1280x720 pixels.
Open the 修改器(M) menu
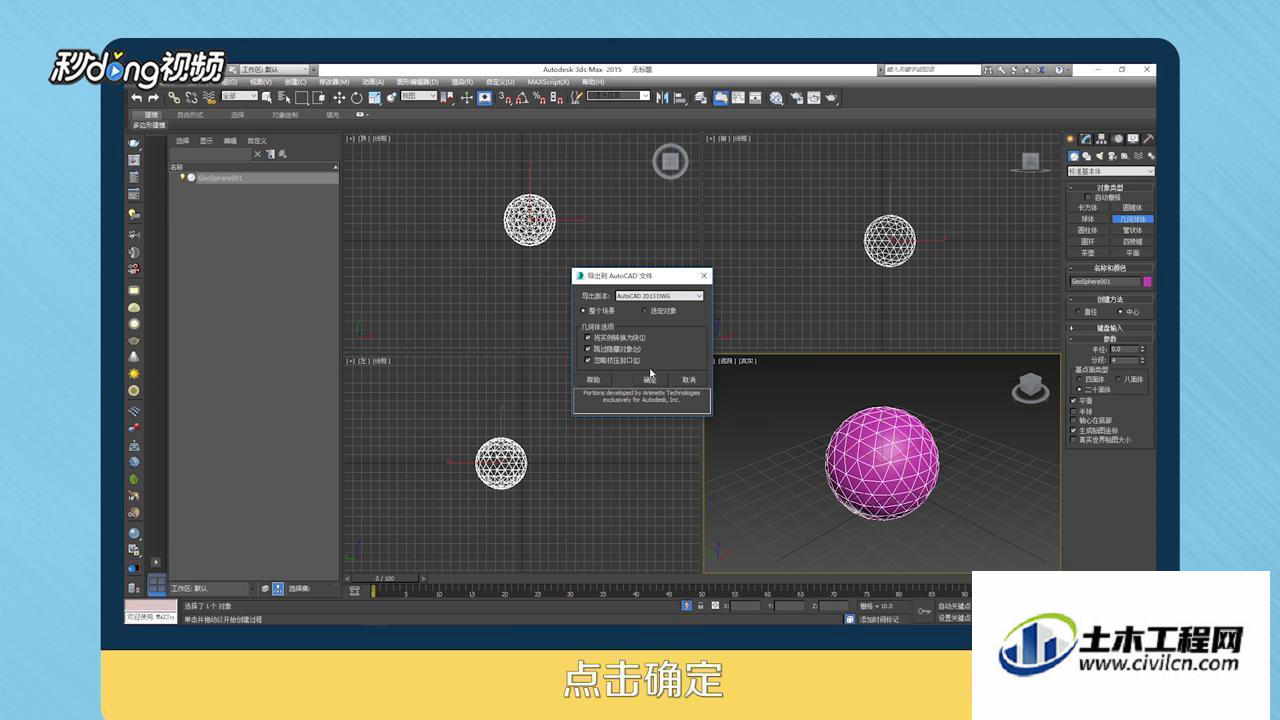334,82
